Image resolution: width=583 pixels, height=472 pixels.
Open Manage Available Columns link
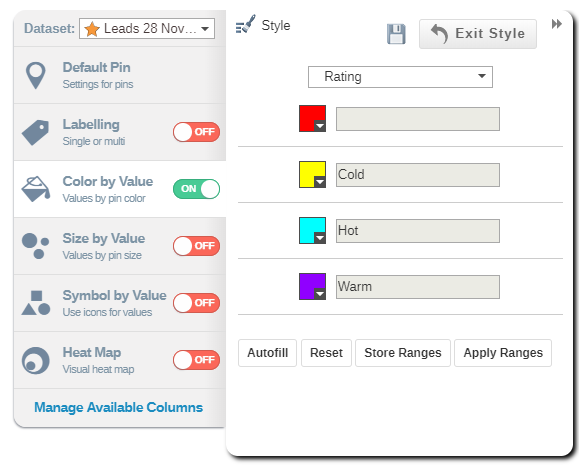[x=119, y=407]
